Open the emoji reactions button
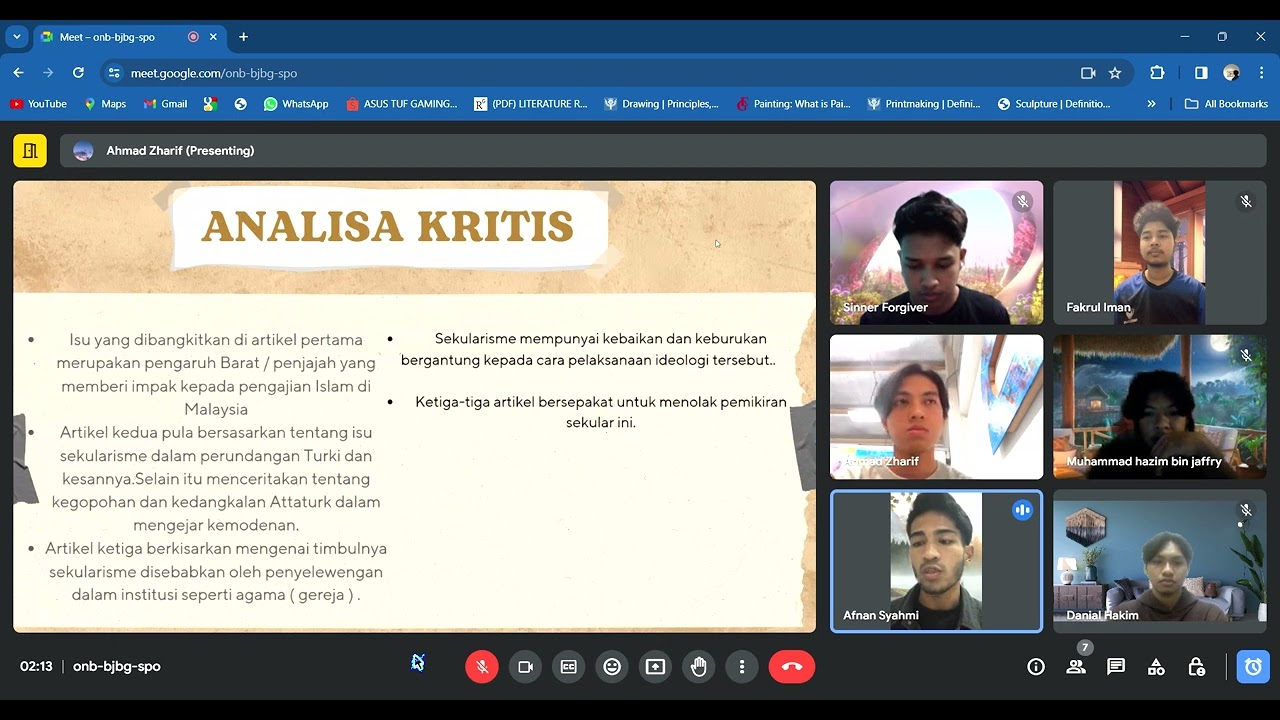Viewport: 1280px width, 720px height. click(612, 667)
